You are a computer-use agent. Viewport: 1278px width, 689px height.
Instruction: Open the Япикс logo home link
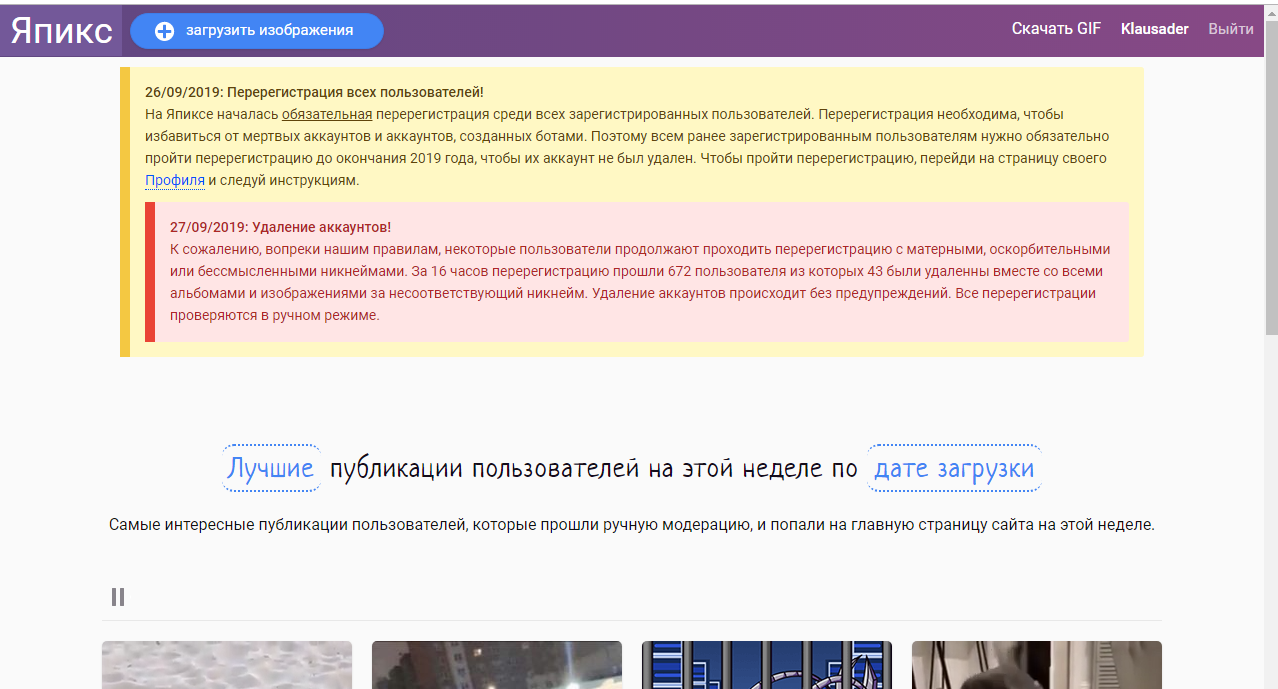[61, 30]
